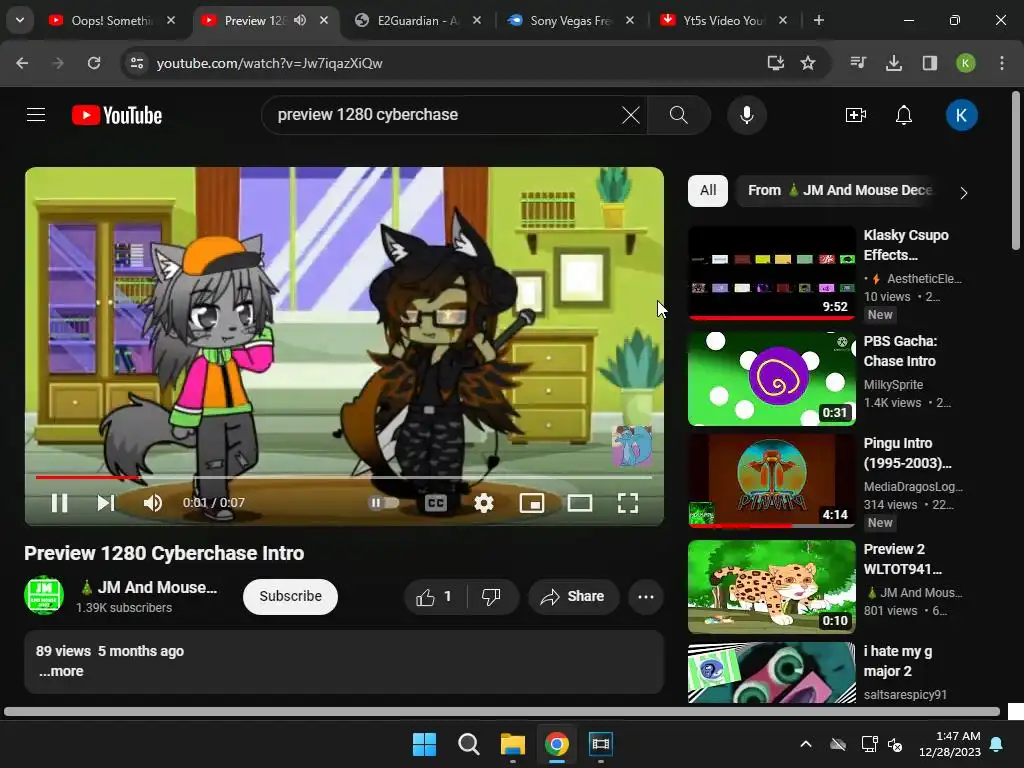Switch to Oops! Something tab

(x=111, y=21)
